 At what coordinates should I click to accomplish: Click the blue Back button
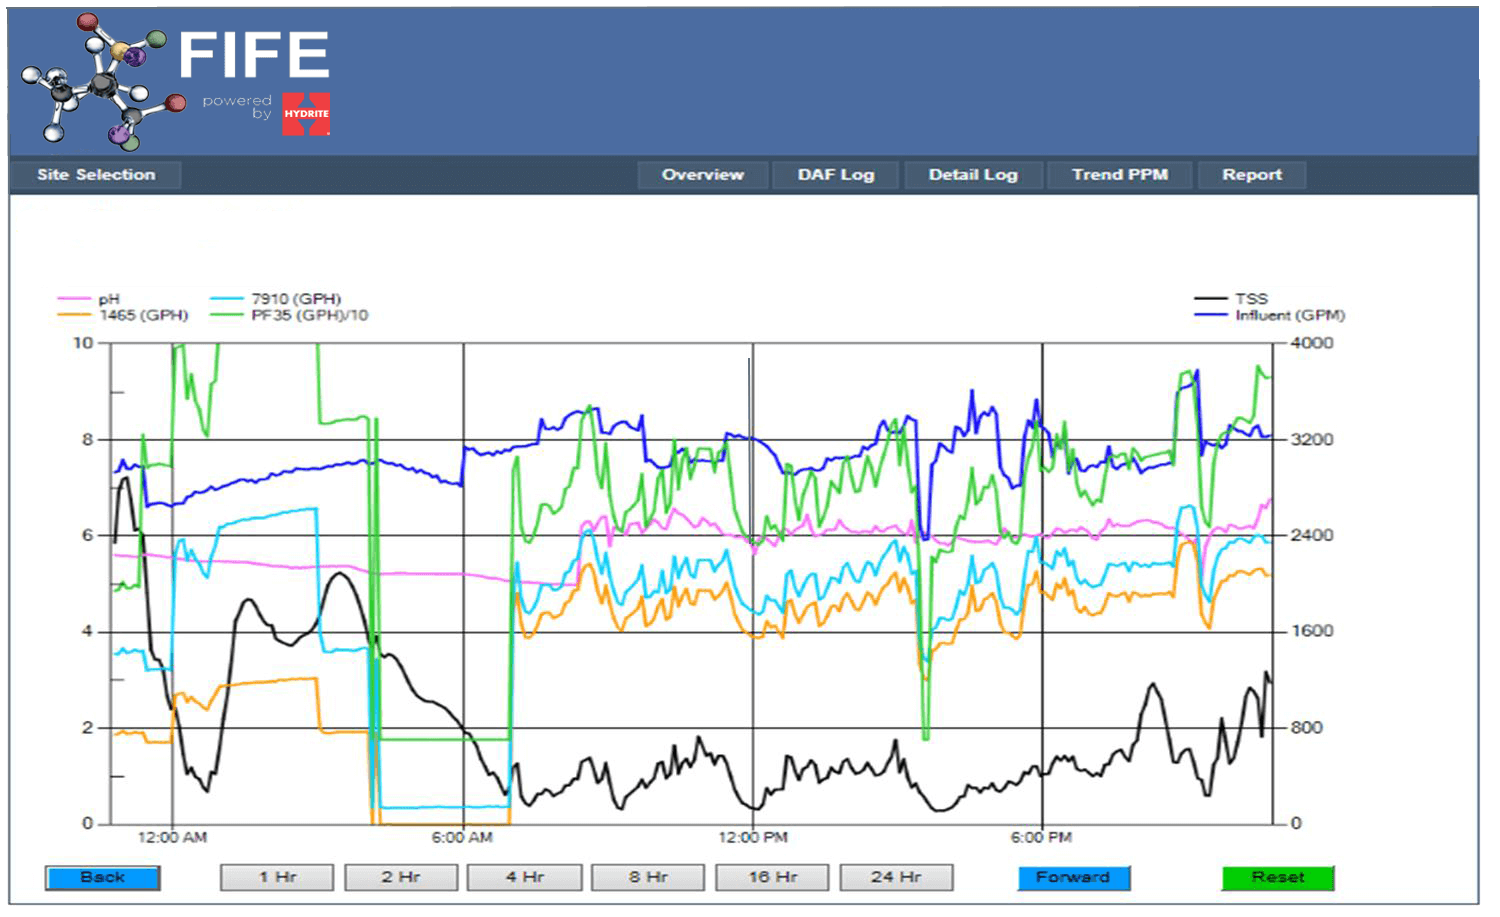point(102,878)
